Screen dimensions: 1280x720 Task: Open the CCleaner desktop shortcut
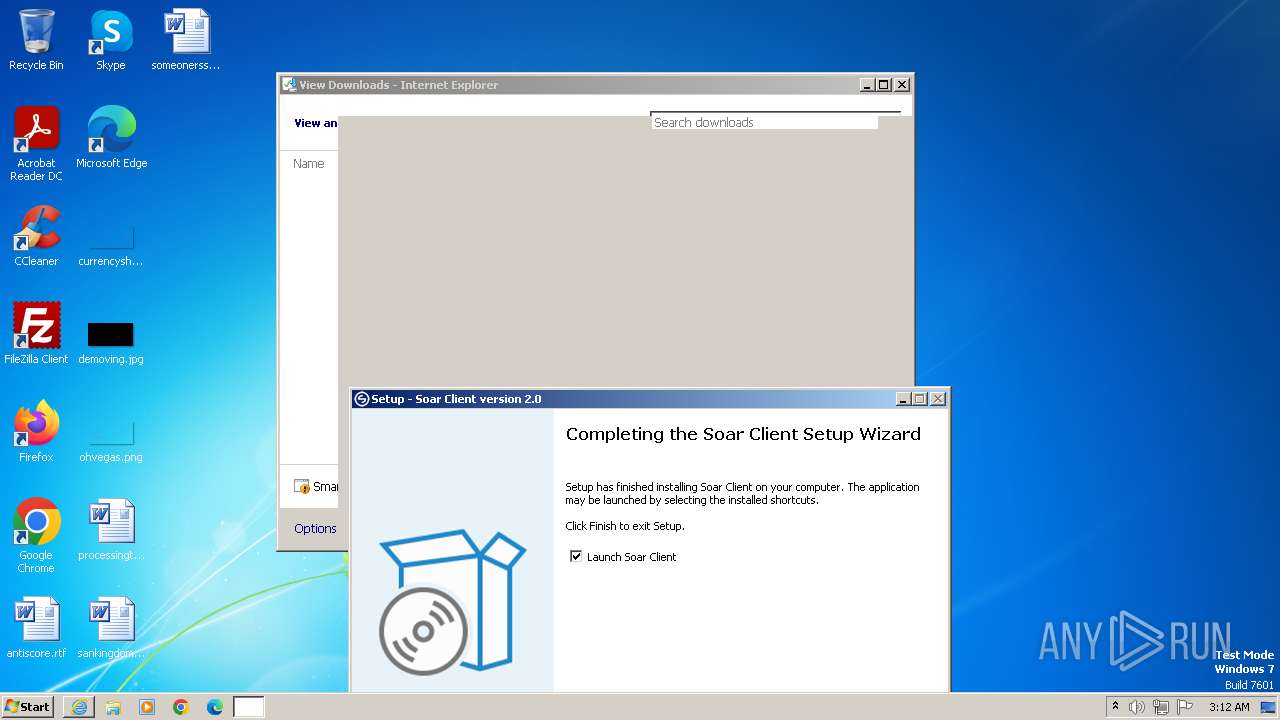(x=36, y=236)
